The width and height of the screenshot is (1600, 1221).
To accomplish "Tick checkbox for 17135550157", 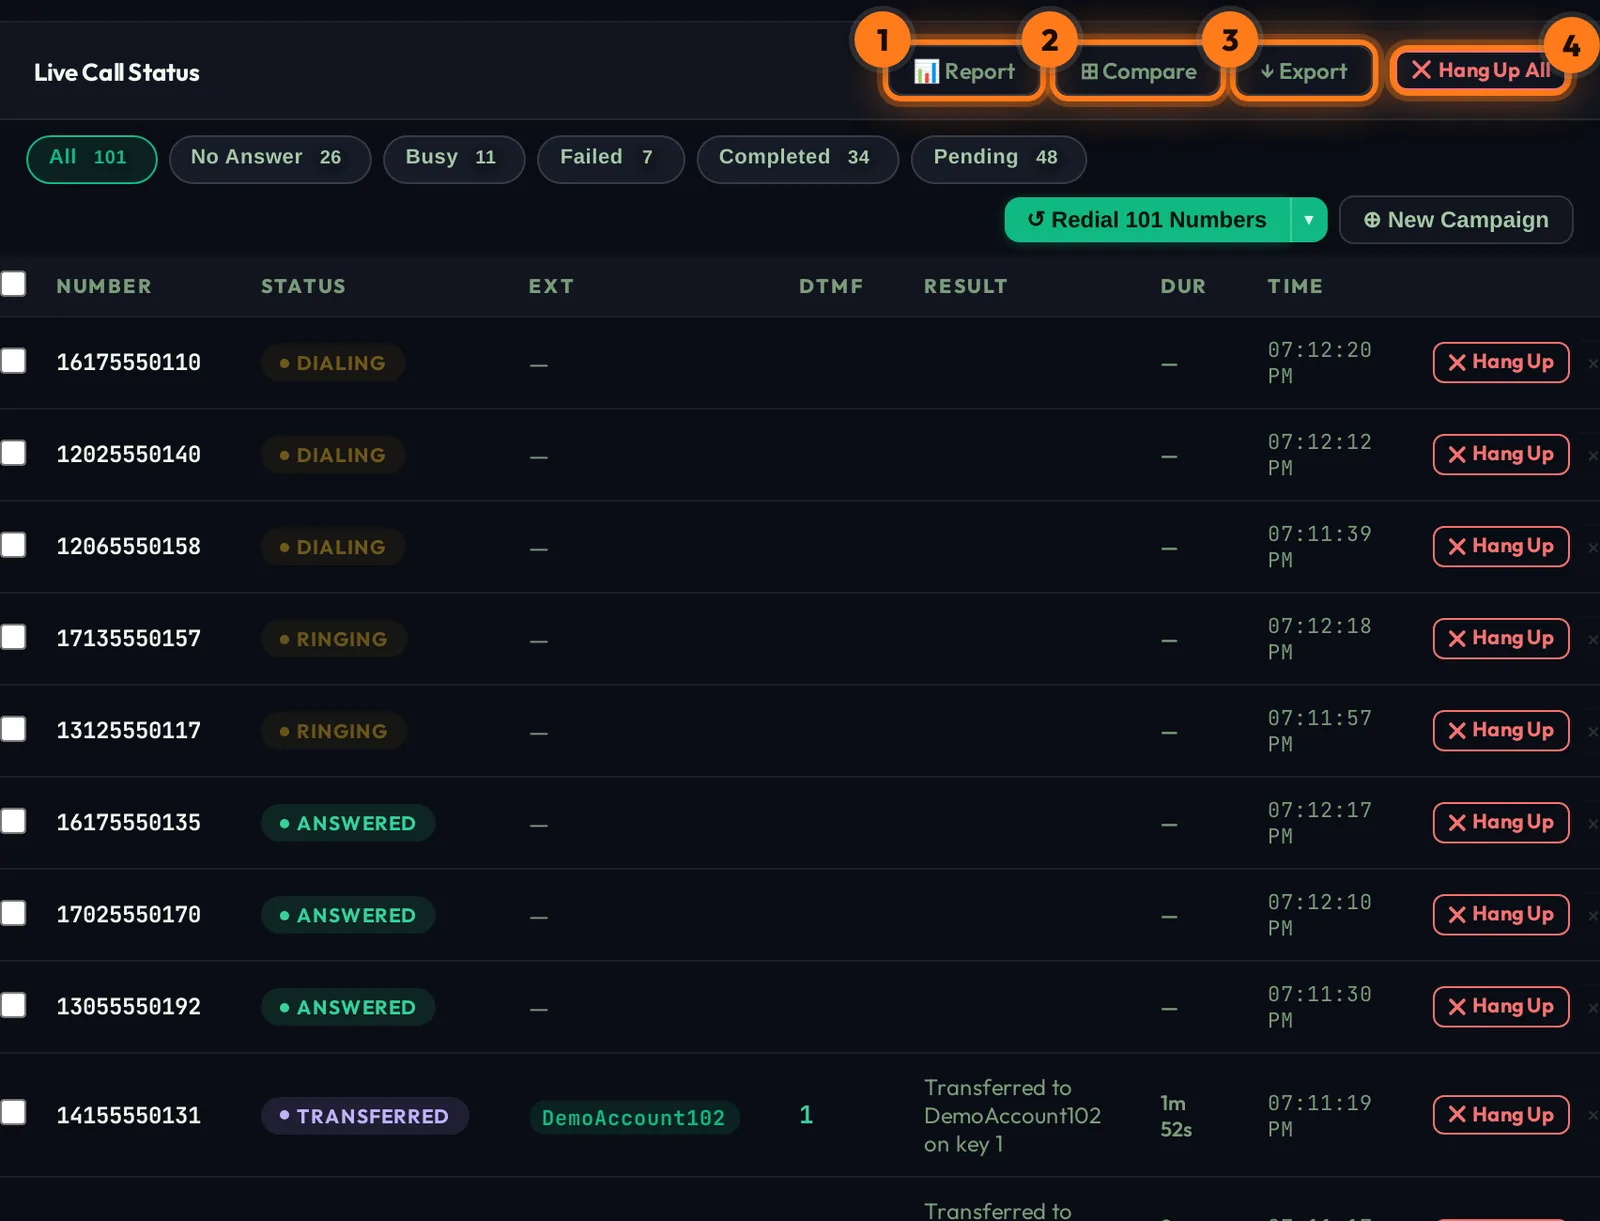I will (13, 637).
